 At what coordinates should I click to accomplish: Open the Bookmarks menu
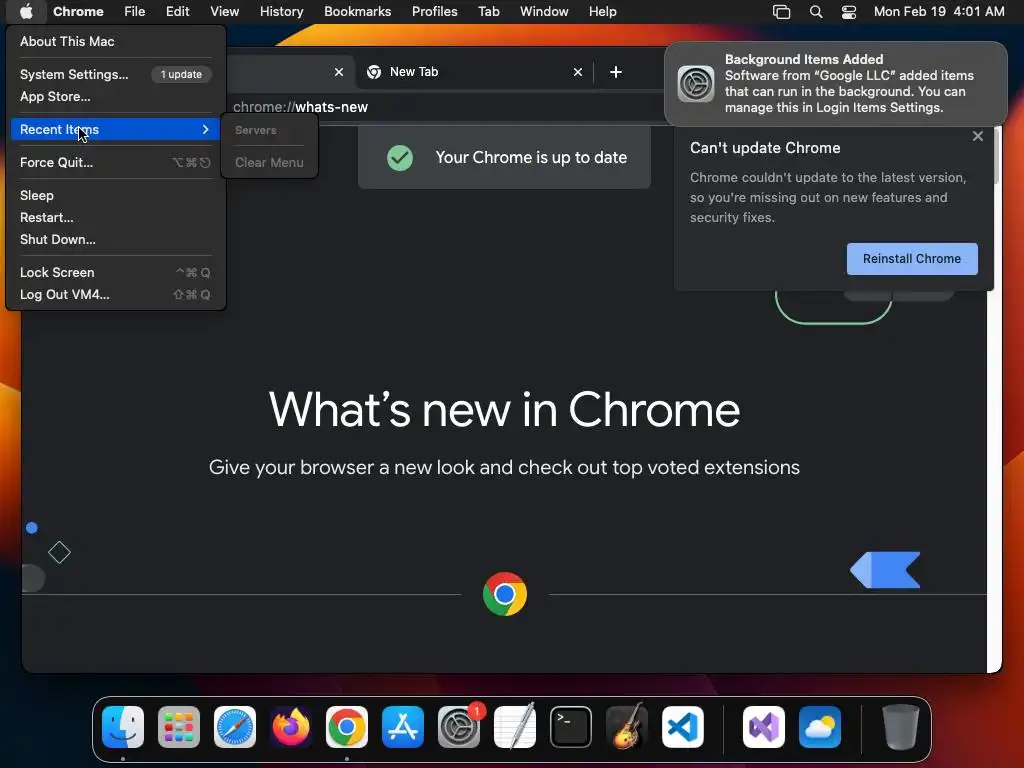[357, 11]
